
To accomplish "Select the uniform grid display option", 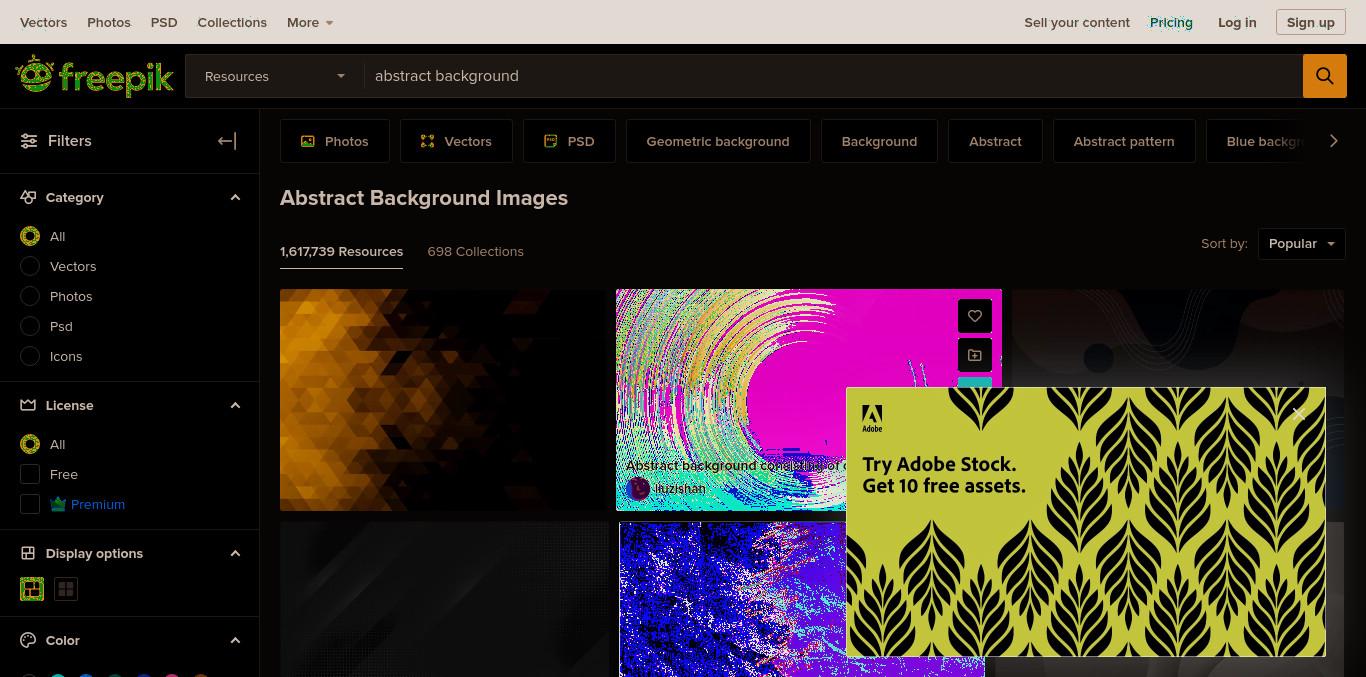I will click(x=66, y=589).
